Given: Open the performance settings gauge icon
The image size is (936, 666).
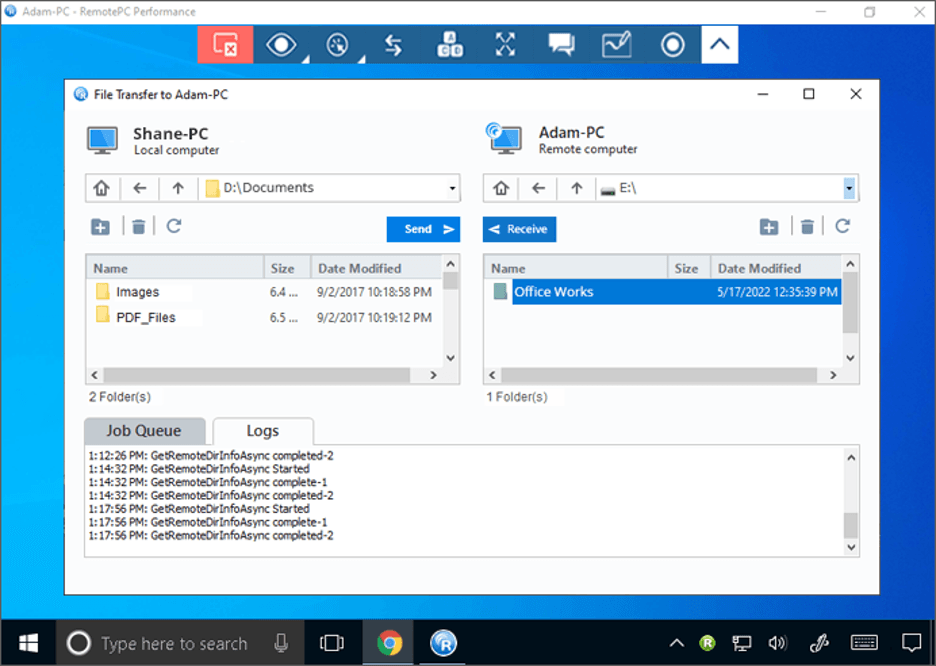Looking at the screenshot, I should pos(337,44).
